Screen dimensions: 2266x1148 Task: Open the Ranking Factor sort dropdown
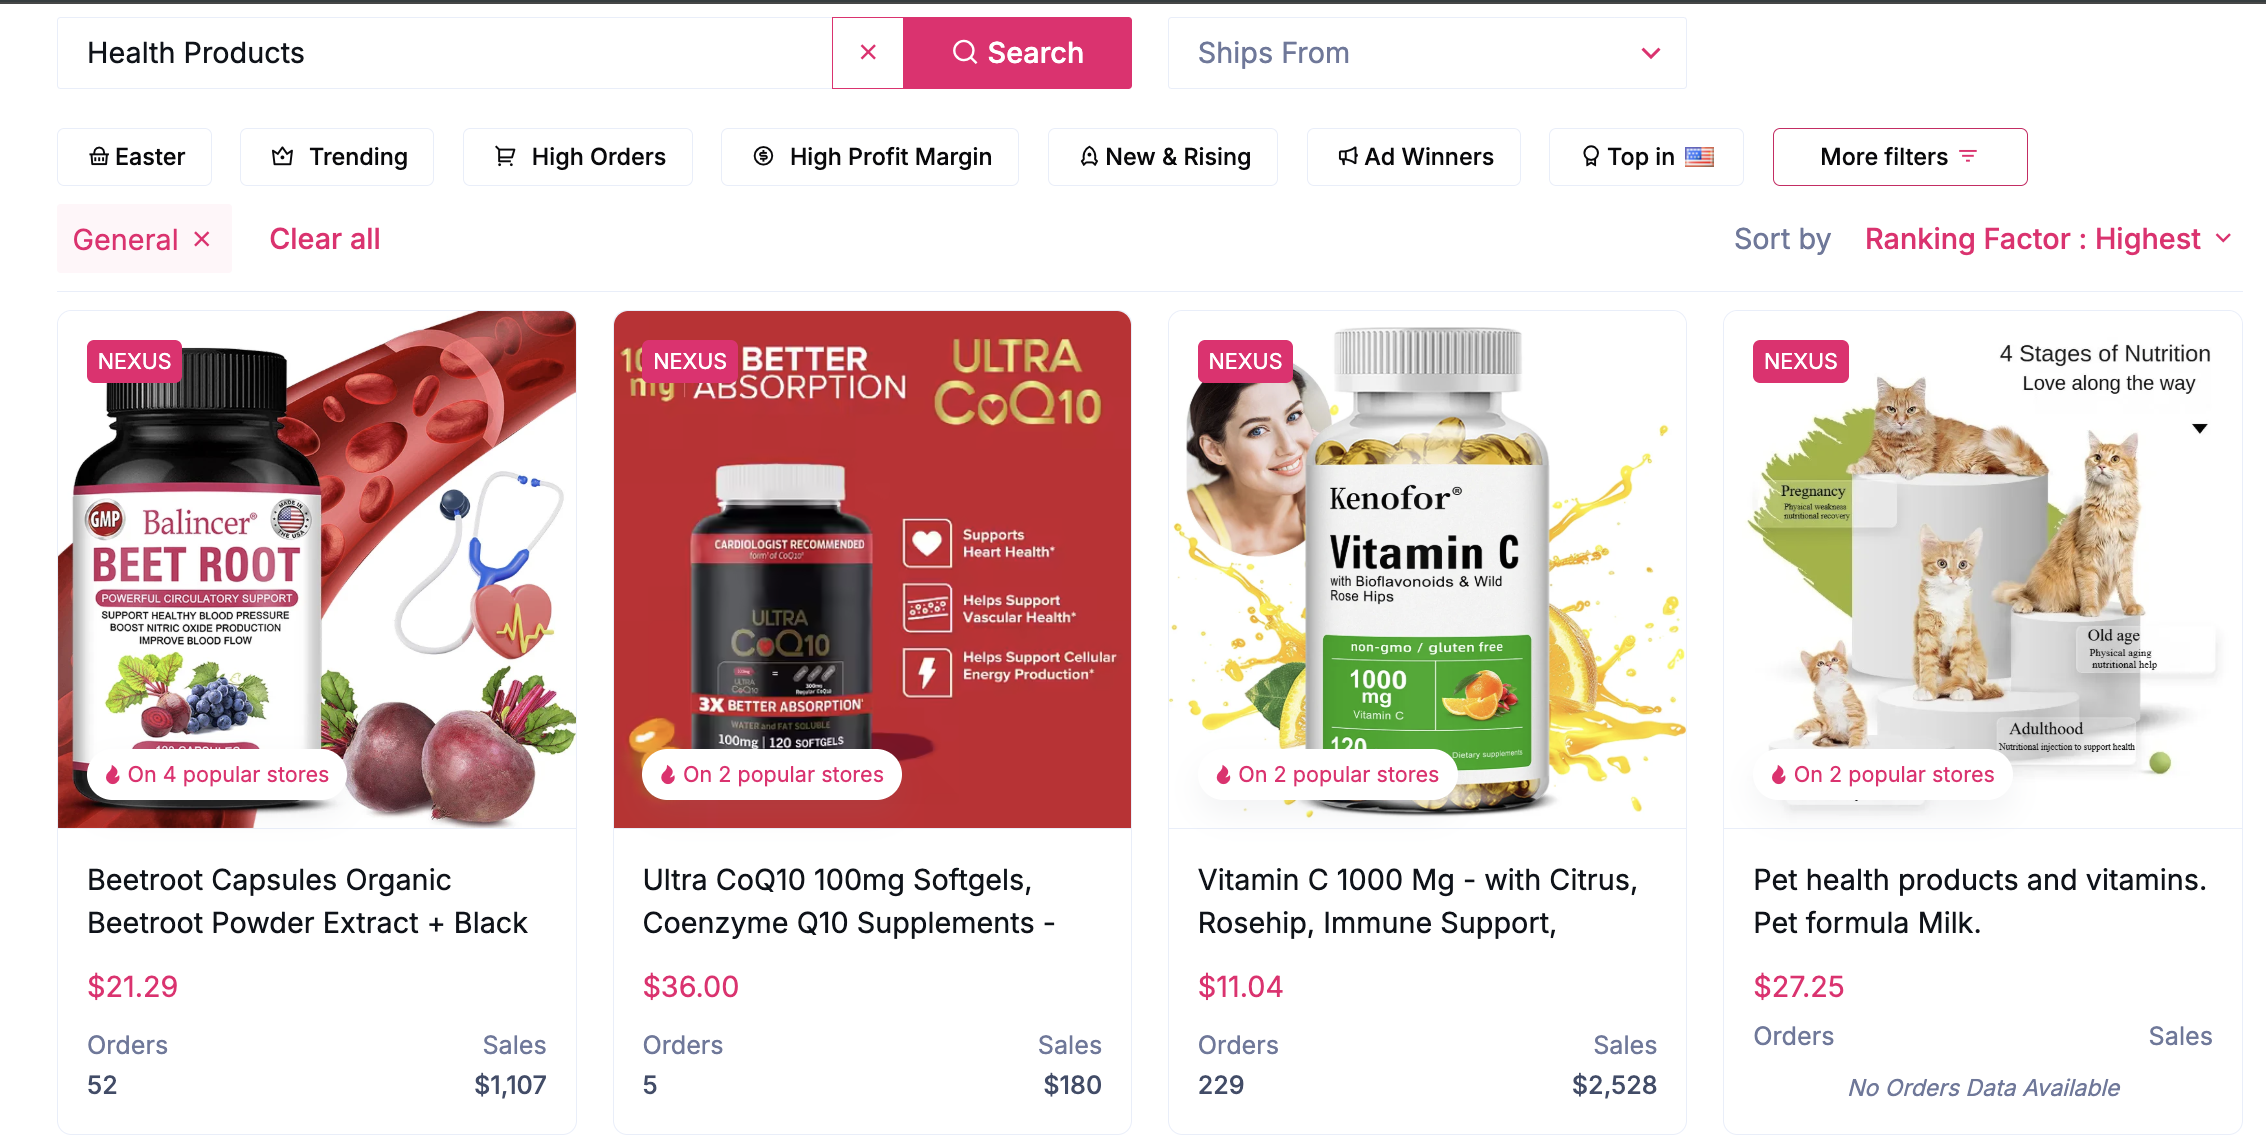pos(2048,239)
